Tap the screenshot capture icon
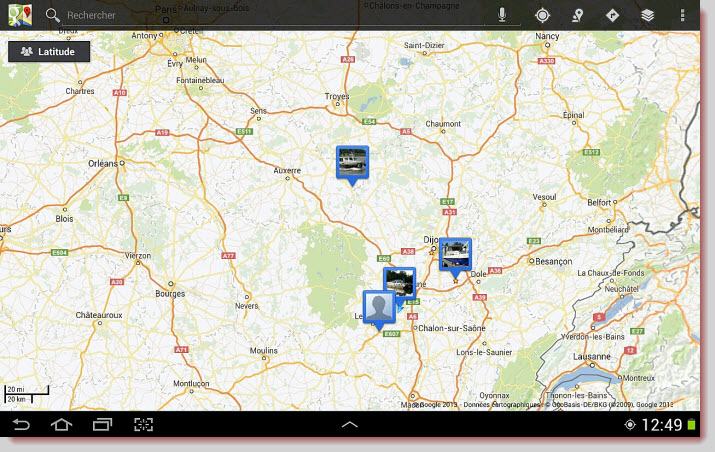 coord(143,425)
